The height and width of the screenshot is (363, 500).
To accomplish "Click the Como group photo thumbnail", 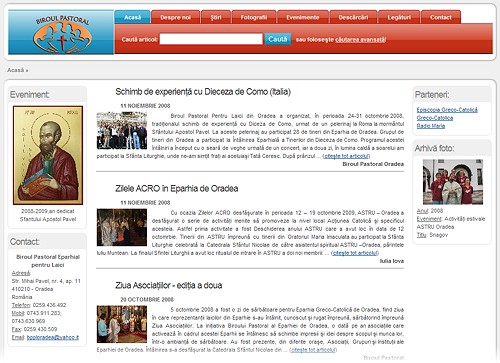I will [x=122, y=130].
